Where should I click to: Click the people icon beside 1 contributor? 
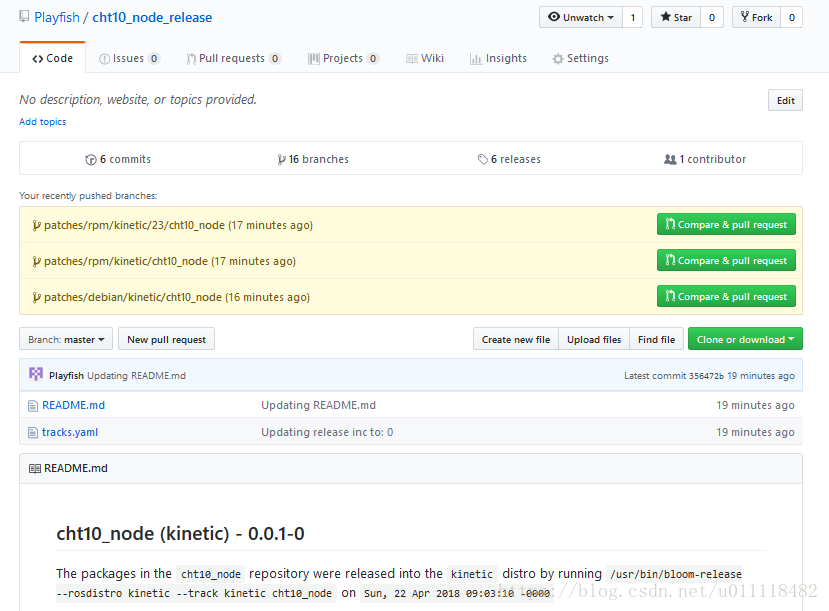[x=670, y=159]
